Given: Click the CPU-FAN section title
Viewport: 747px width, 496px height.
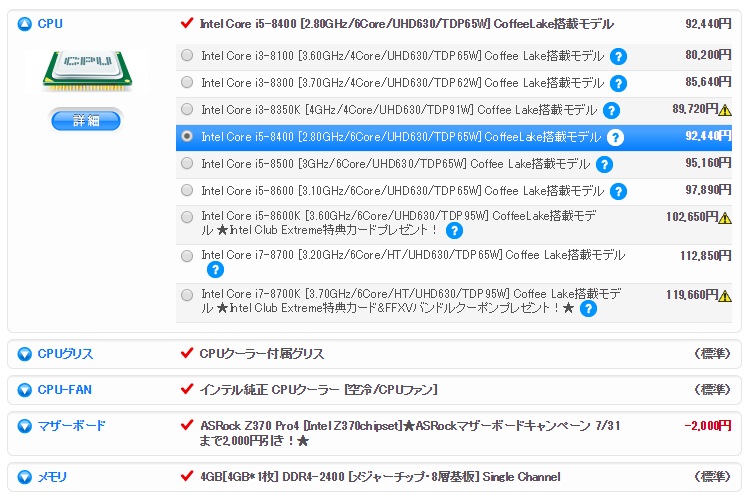Looking at the screenshot, I should click(64, 390).
